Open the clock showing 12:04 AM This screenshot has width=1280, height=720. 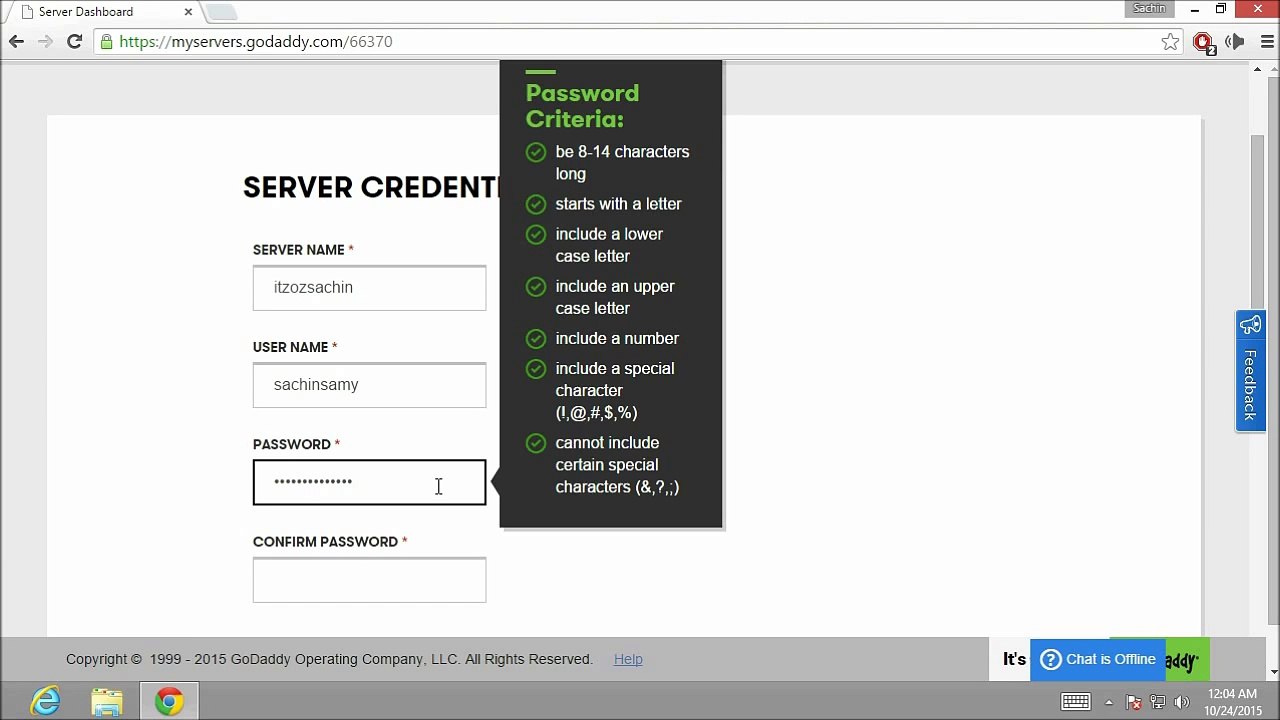pyautogui.click(x=1232, y=702)
